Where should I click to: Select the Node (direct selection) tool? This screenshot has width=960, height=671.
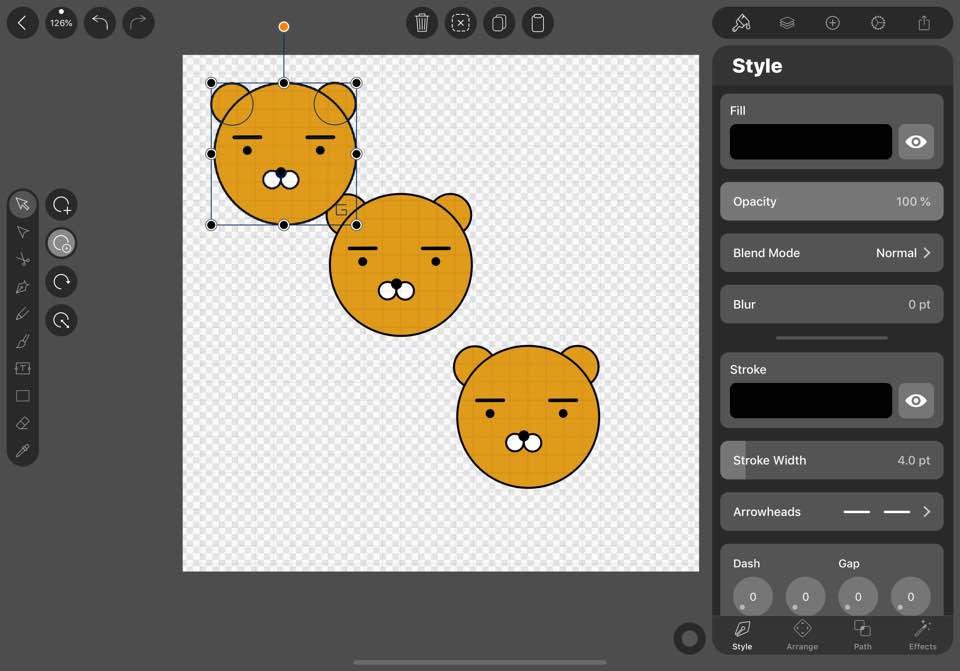(23, 232)
